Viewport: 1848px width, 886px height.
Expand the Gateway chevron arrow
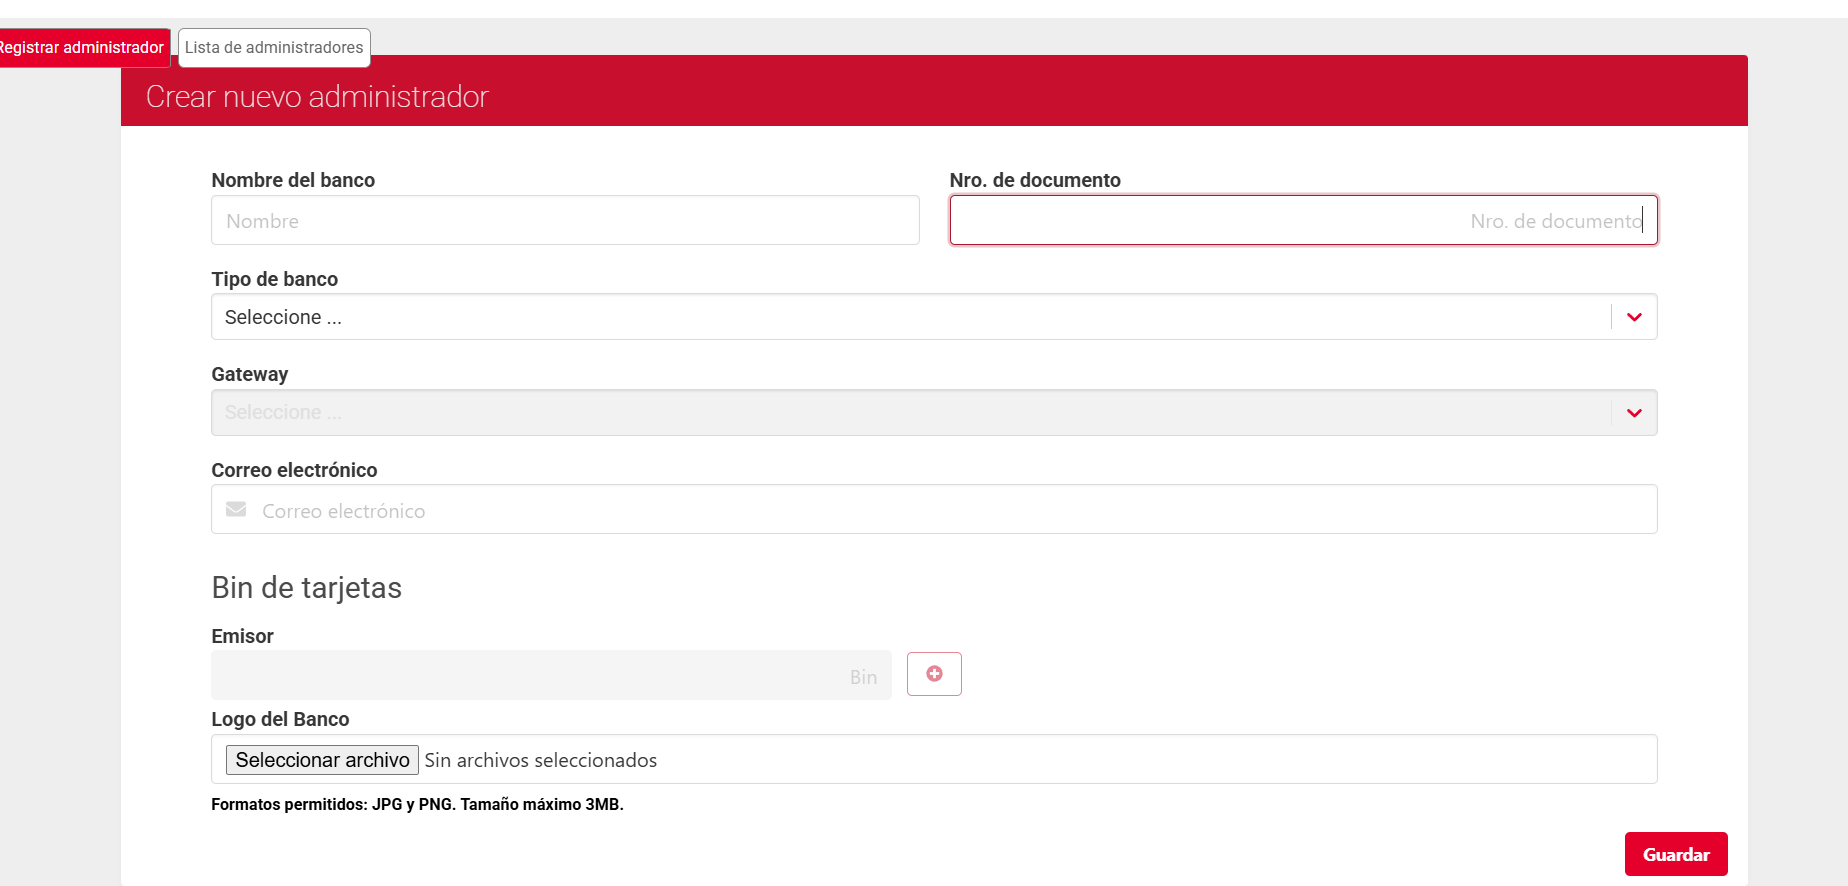tap(1634, 413)
